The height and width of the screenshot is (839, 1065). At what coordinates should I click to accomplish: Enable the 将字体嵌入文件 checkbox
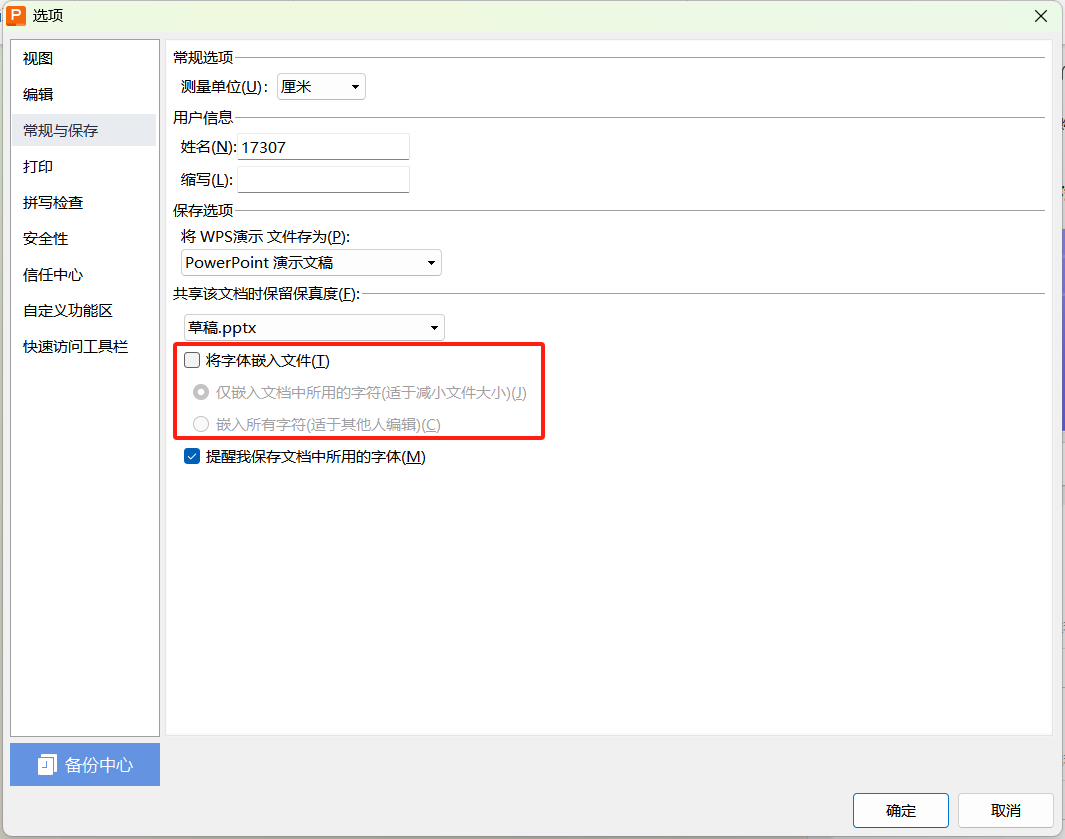[192, 361]
